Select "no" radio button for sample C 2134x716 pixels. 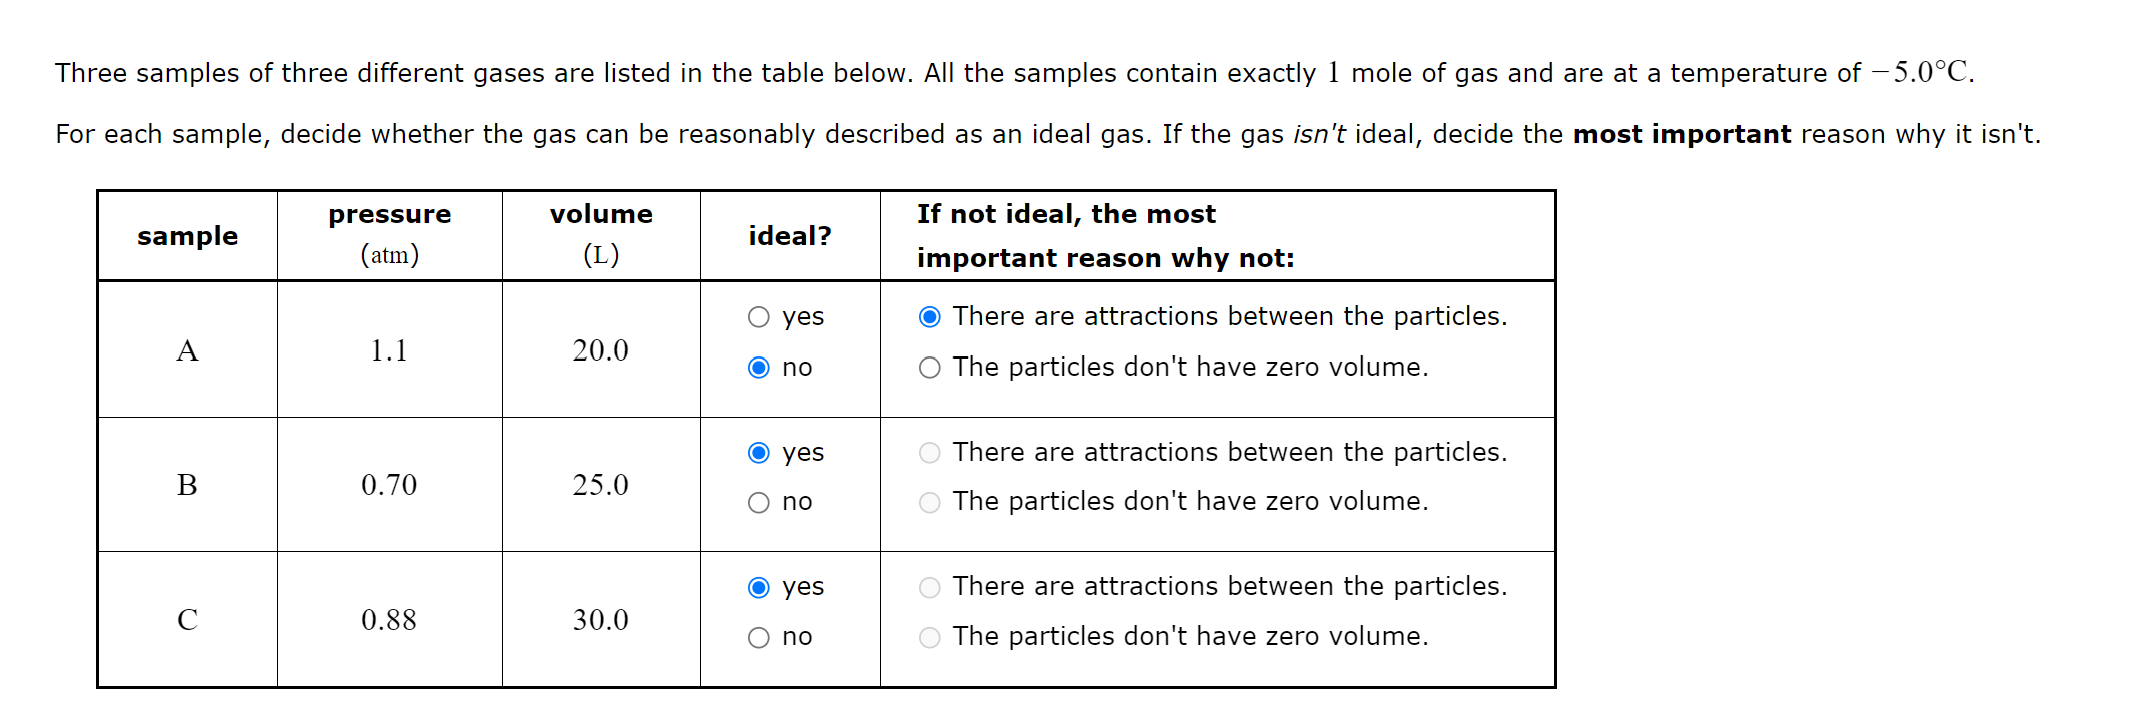point(759,636)
